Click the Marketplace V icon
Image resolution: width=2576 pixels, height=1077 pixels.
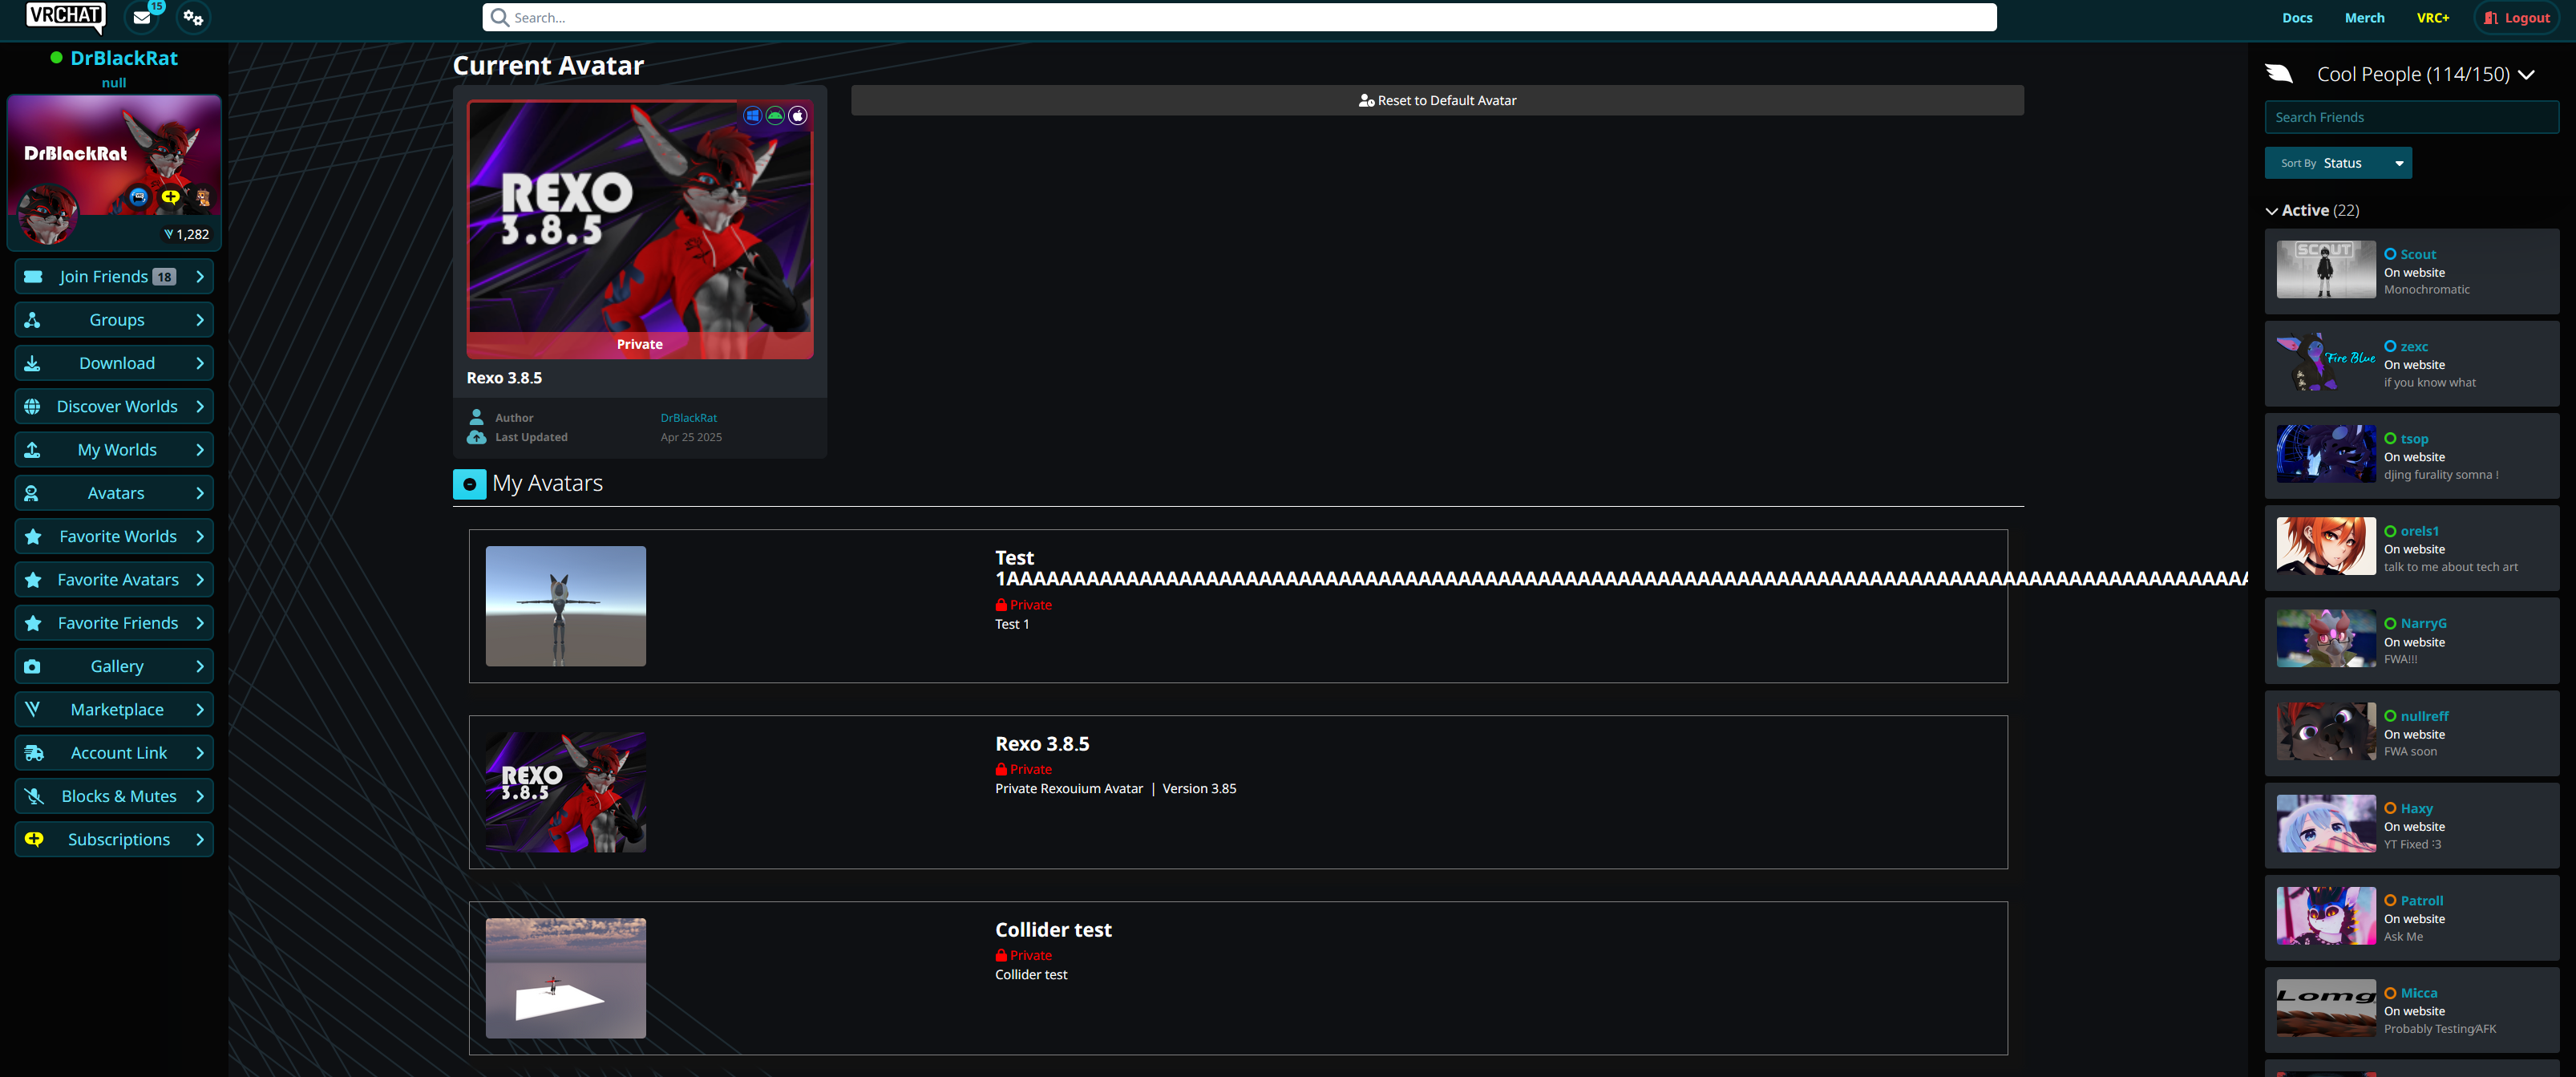coord(33,709)
